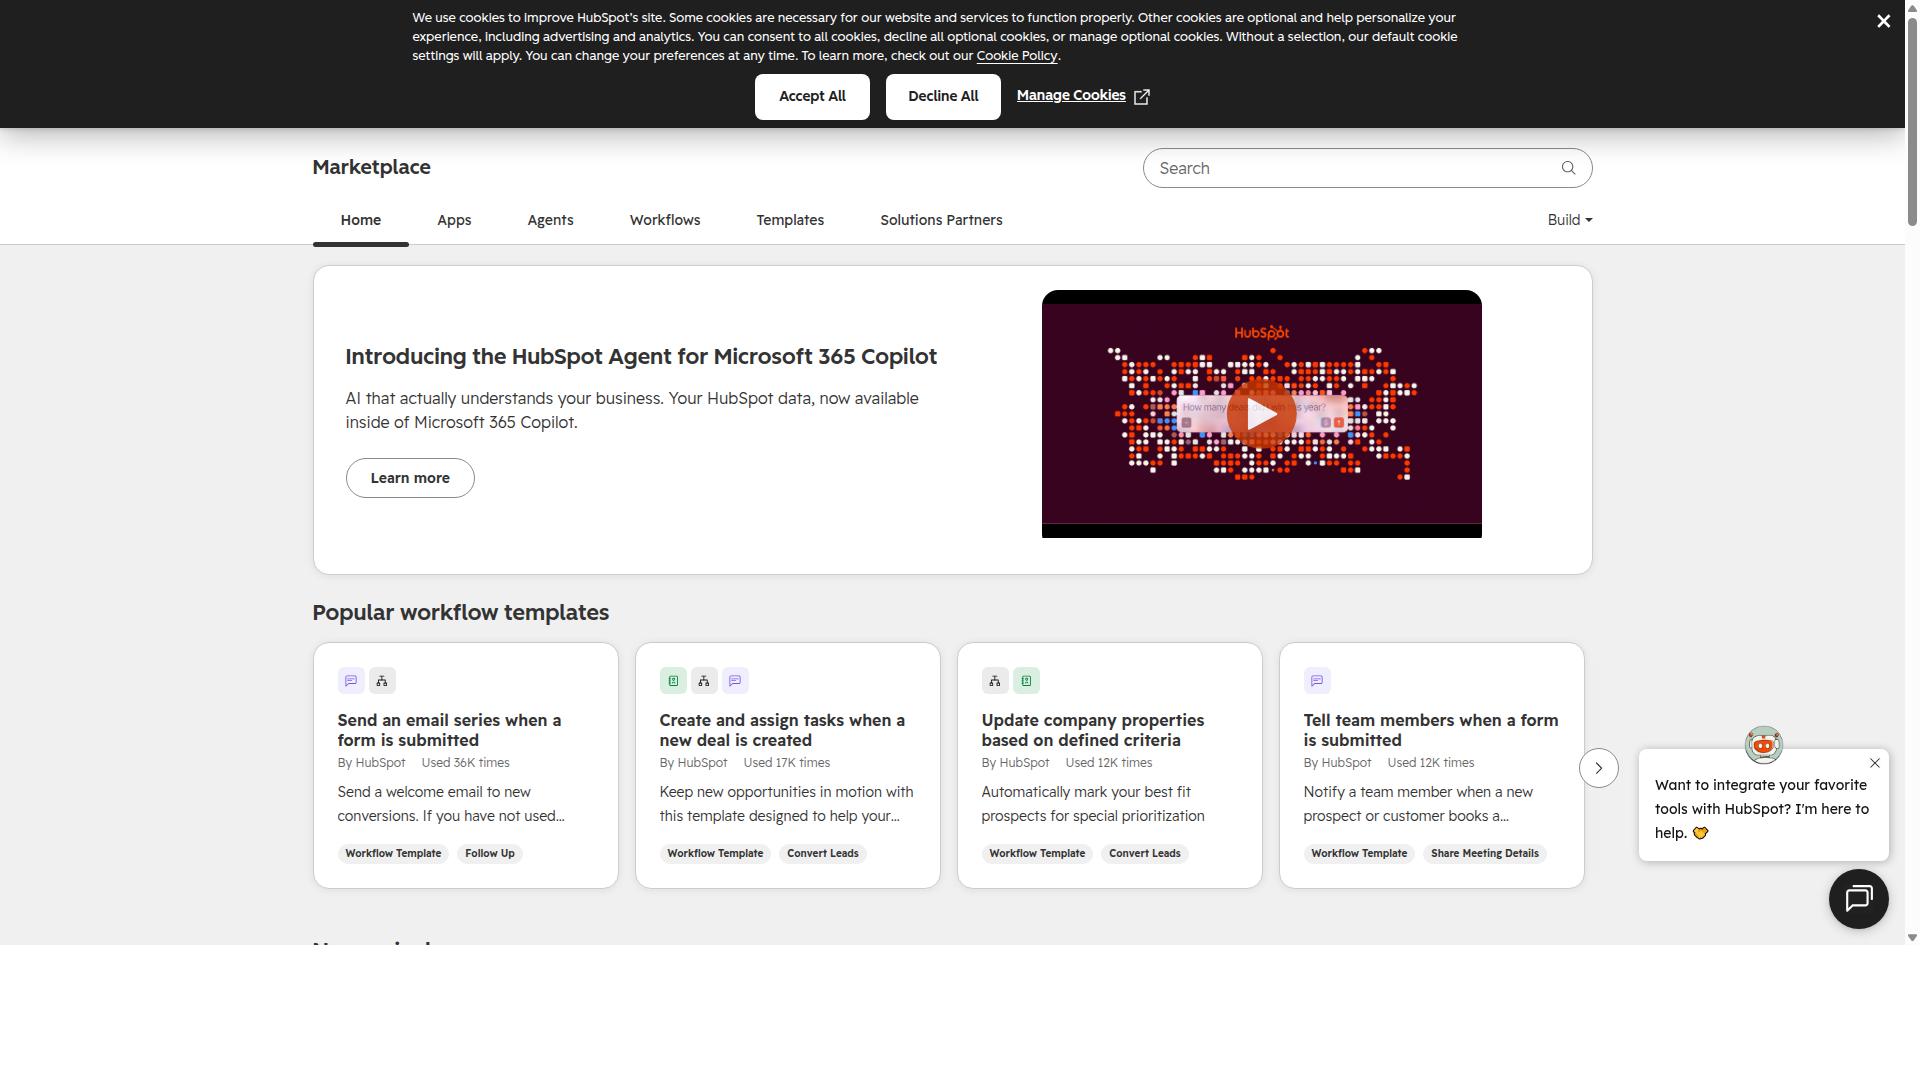Click the Follow Up tag
The height and width of the screenshot is (1080, 1920).
pyautogui.click(x=489, y=854)
